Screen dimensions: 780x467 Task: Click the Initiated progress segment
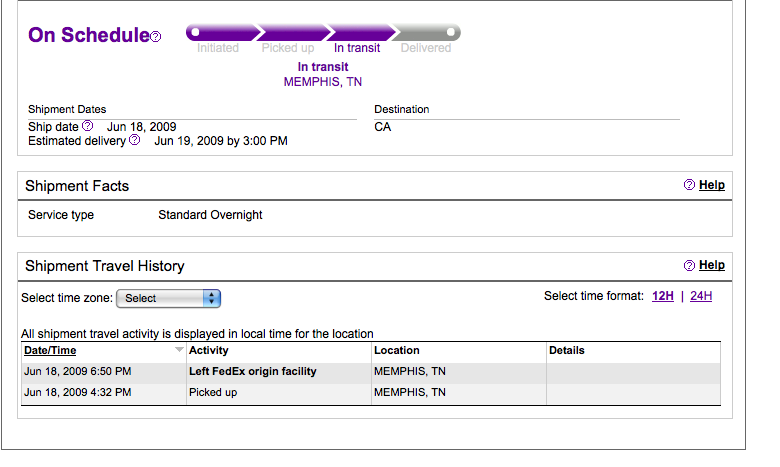[x=222, y=33]
